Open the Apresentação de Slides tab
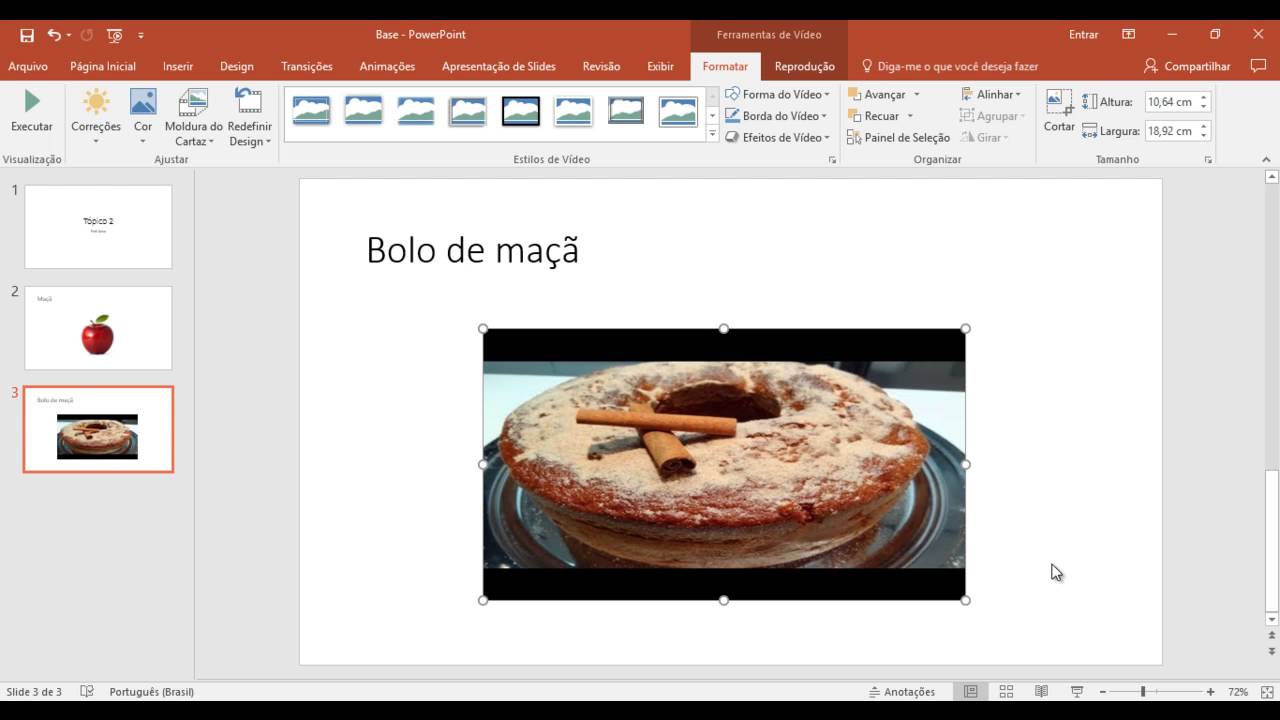 499,67
